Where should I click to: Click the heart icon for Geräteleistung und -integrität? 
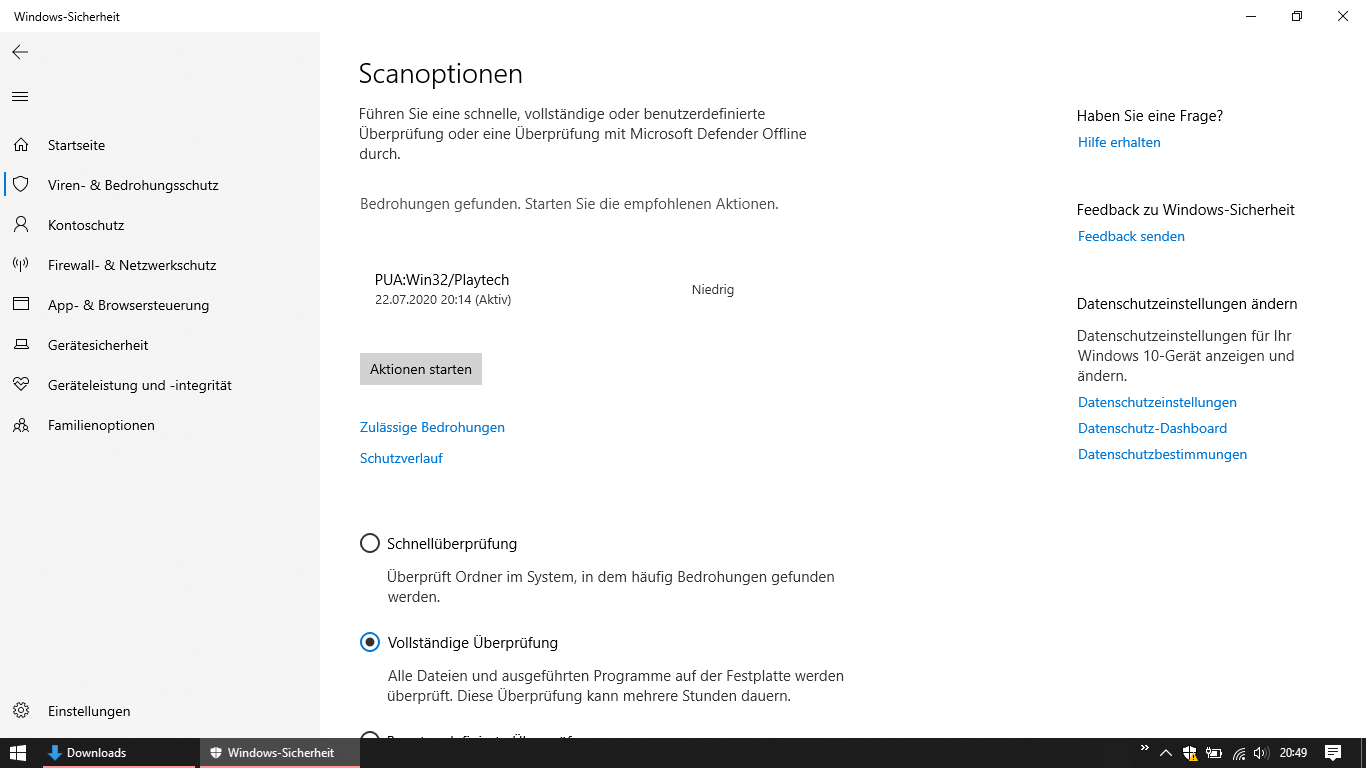click(21, 385)
